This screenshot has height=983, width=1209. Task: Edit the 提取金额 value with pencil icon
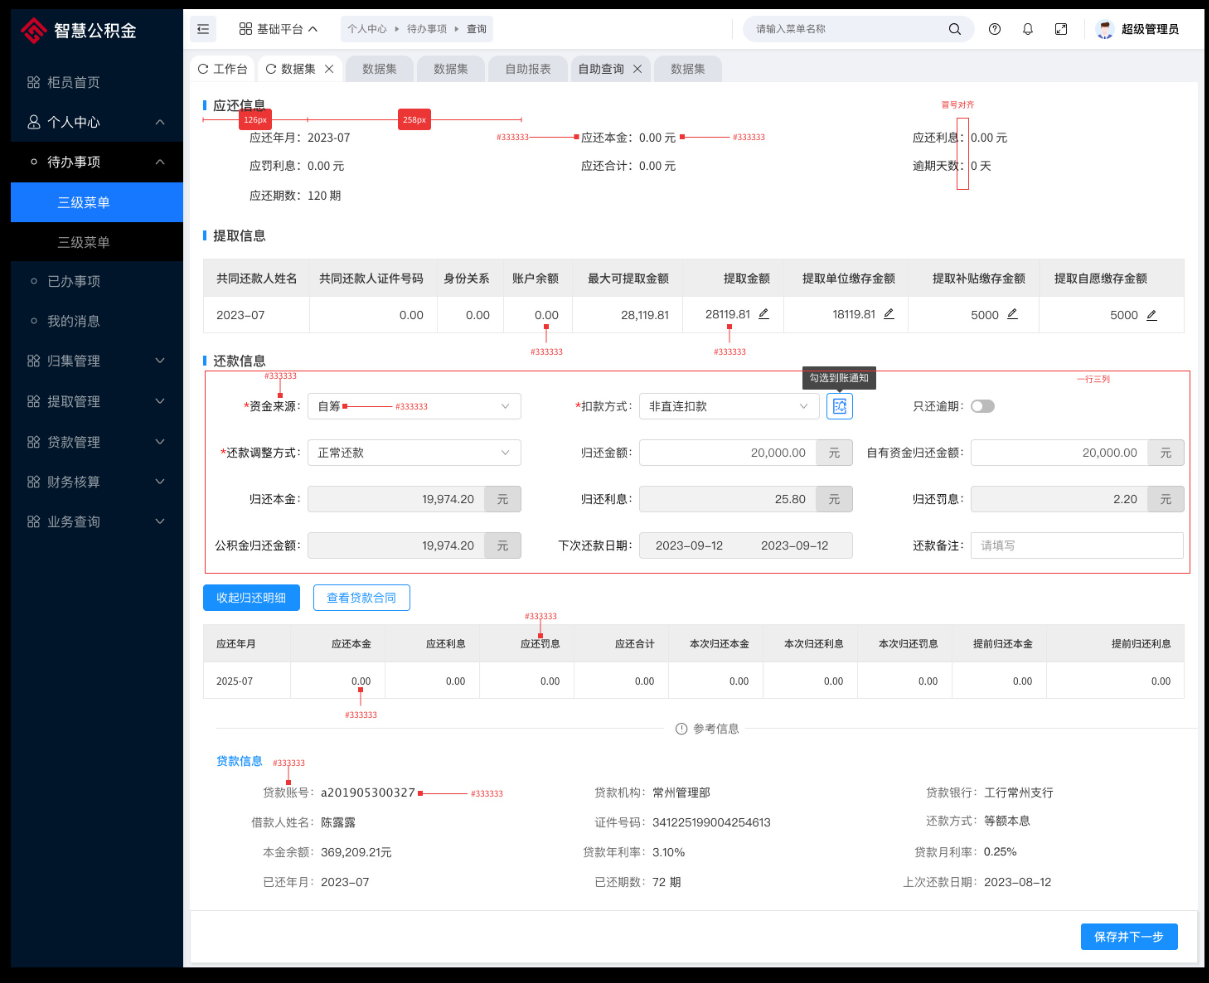(x=764, y=314)
